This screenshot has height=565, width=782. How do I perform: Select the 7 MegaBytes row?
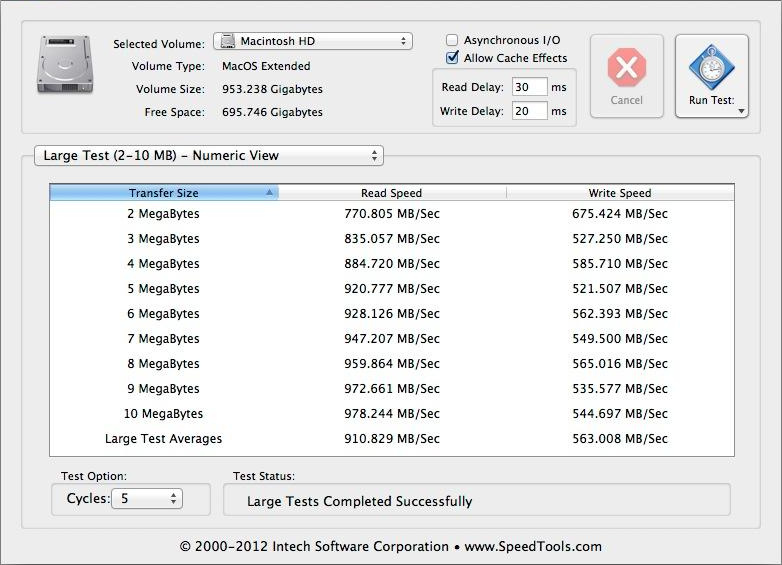click(392, 338)
